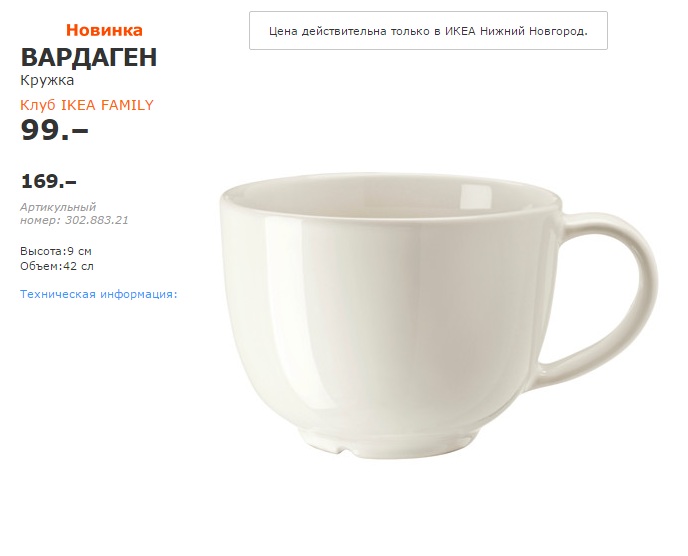The height and width of the screenshot is (556, 688).
Task: Click the Объем:42 сл specification
Action: coord(57,266)
